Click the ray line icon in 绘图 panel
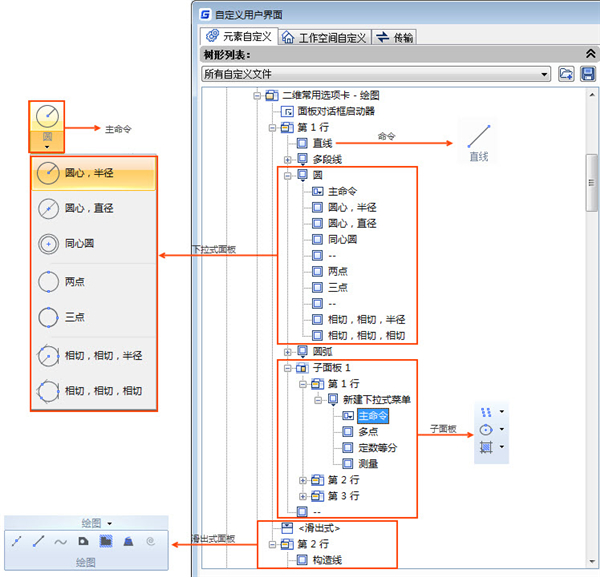The width and height of the screenshot is (600, 577). tap(38, 541)
